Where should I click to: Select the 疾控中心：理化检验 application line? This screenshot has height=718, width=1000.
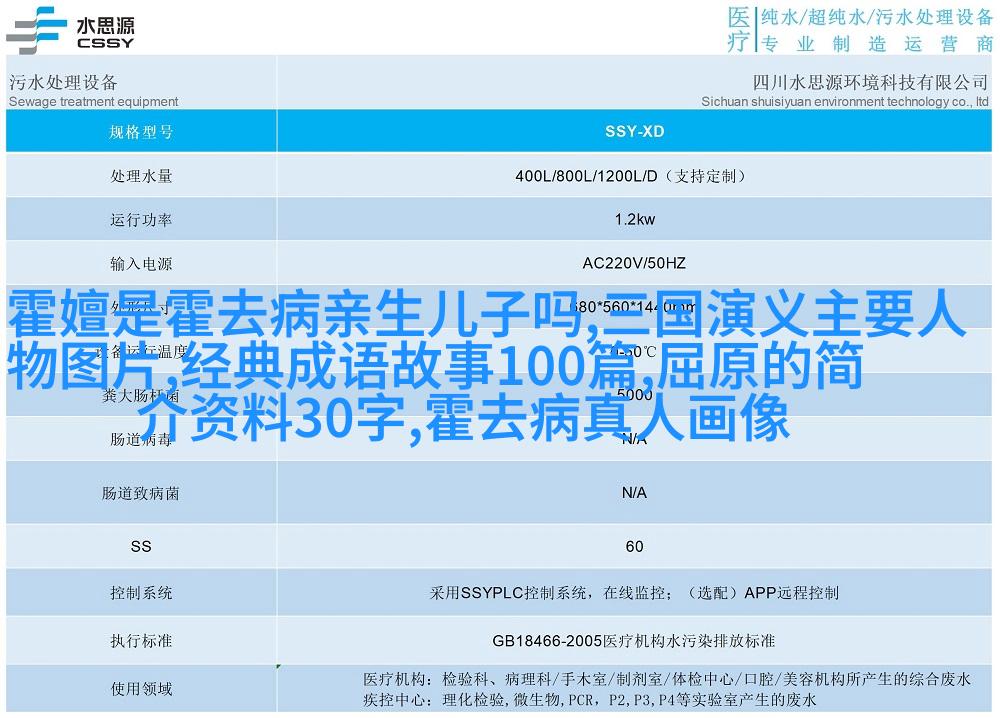pyautogui.click(x=589, y=700)
